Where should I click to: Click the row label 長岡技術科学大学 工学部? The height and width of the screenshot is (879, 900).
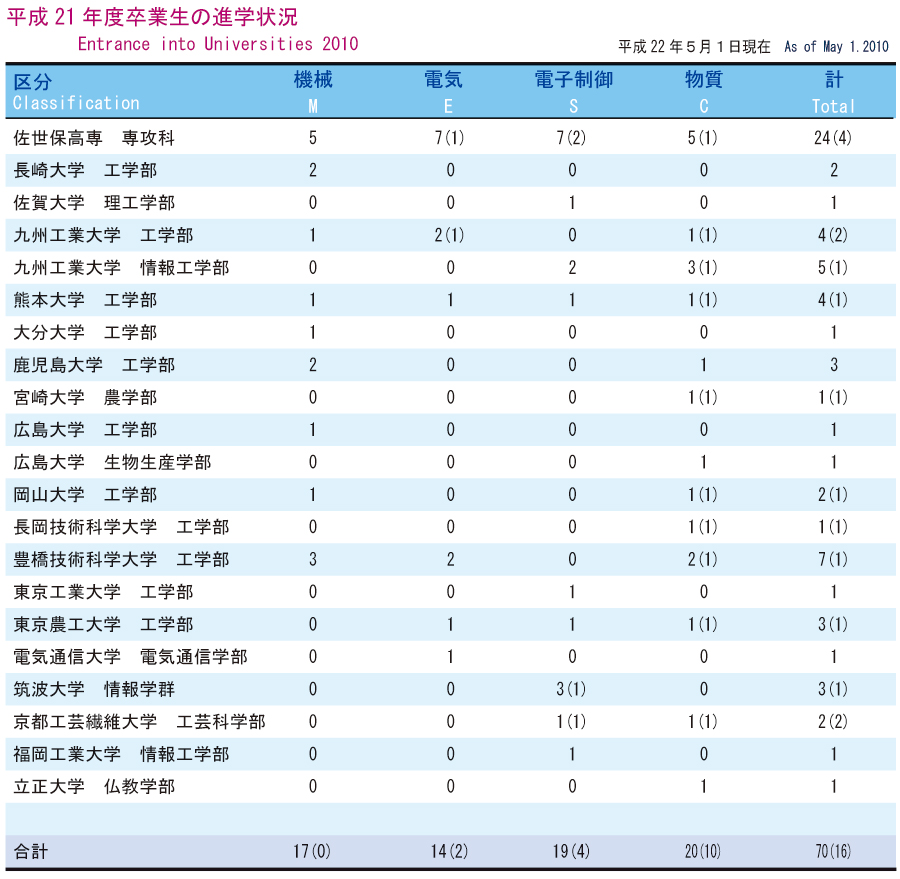[121, 527]
